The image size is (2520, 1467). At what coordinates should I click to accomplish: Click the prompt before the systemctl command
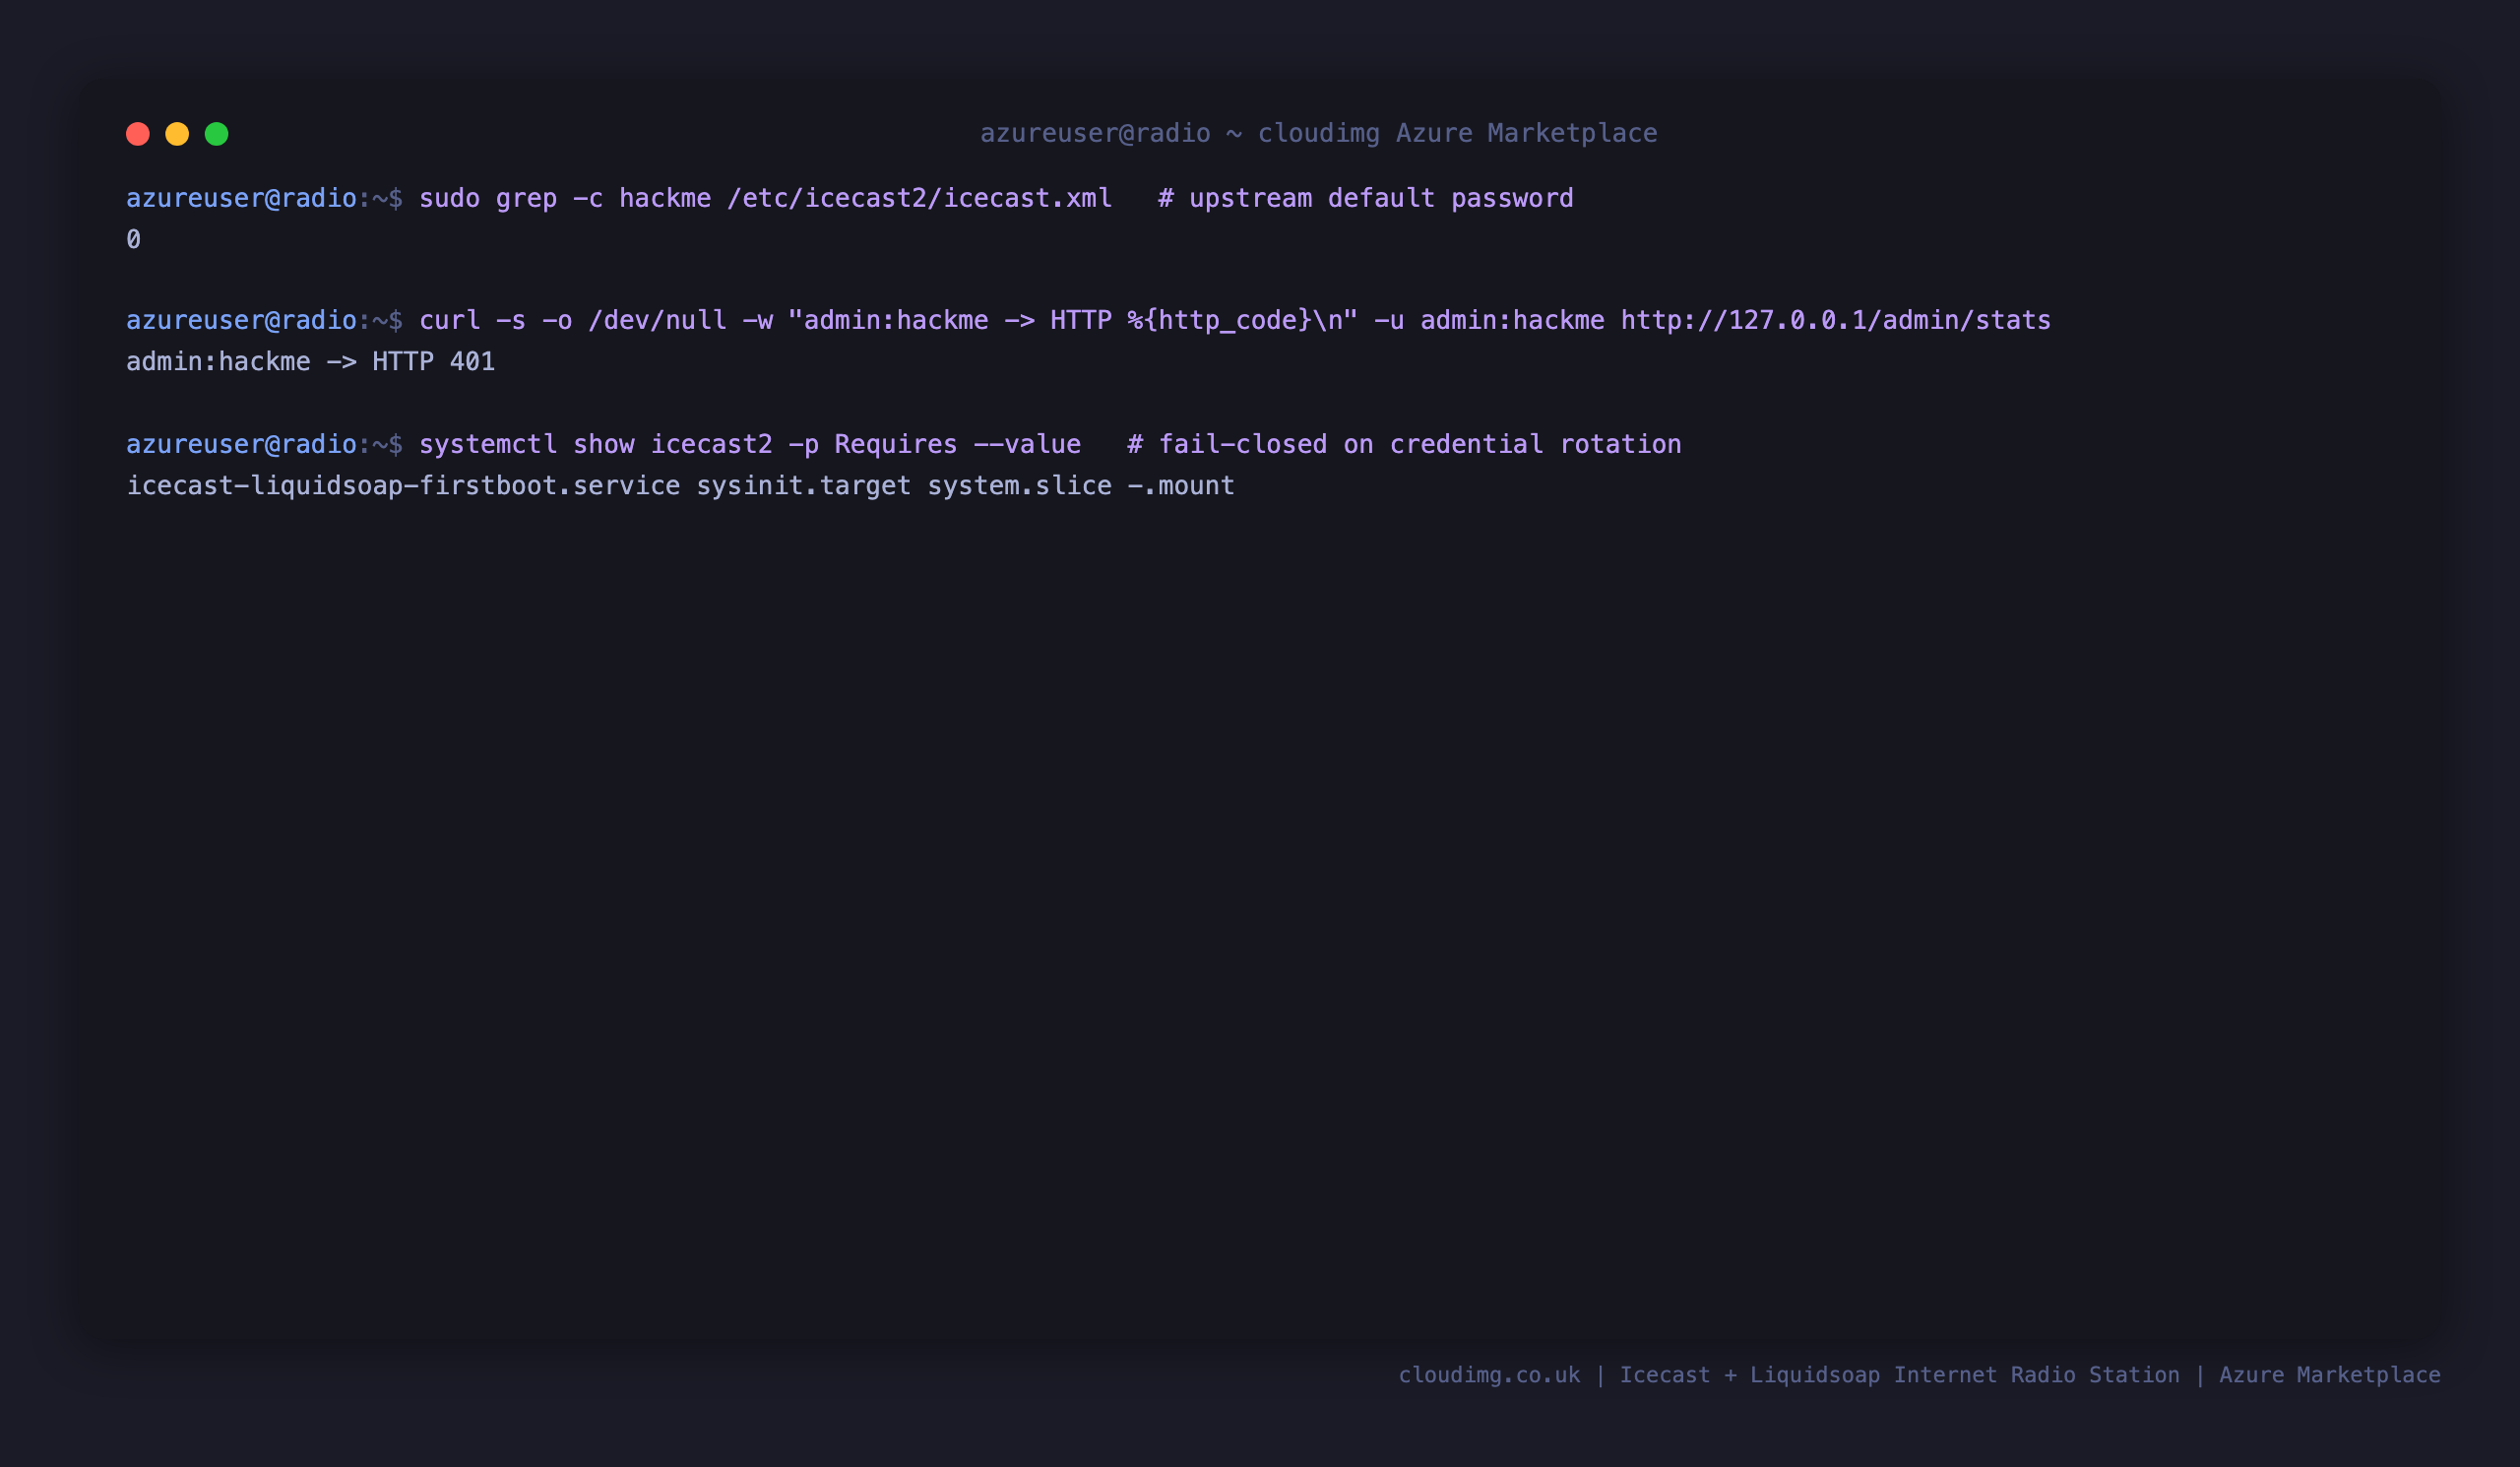pyautogui.click(x=264, y=444)
